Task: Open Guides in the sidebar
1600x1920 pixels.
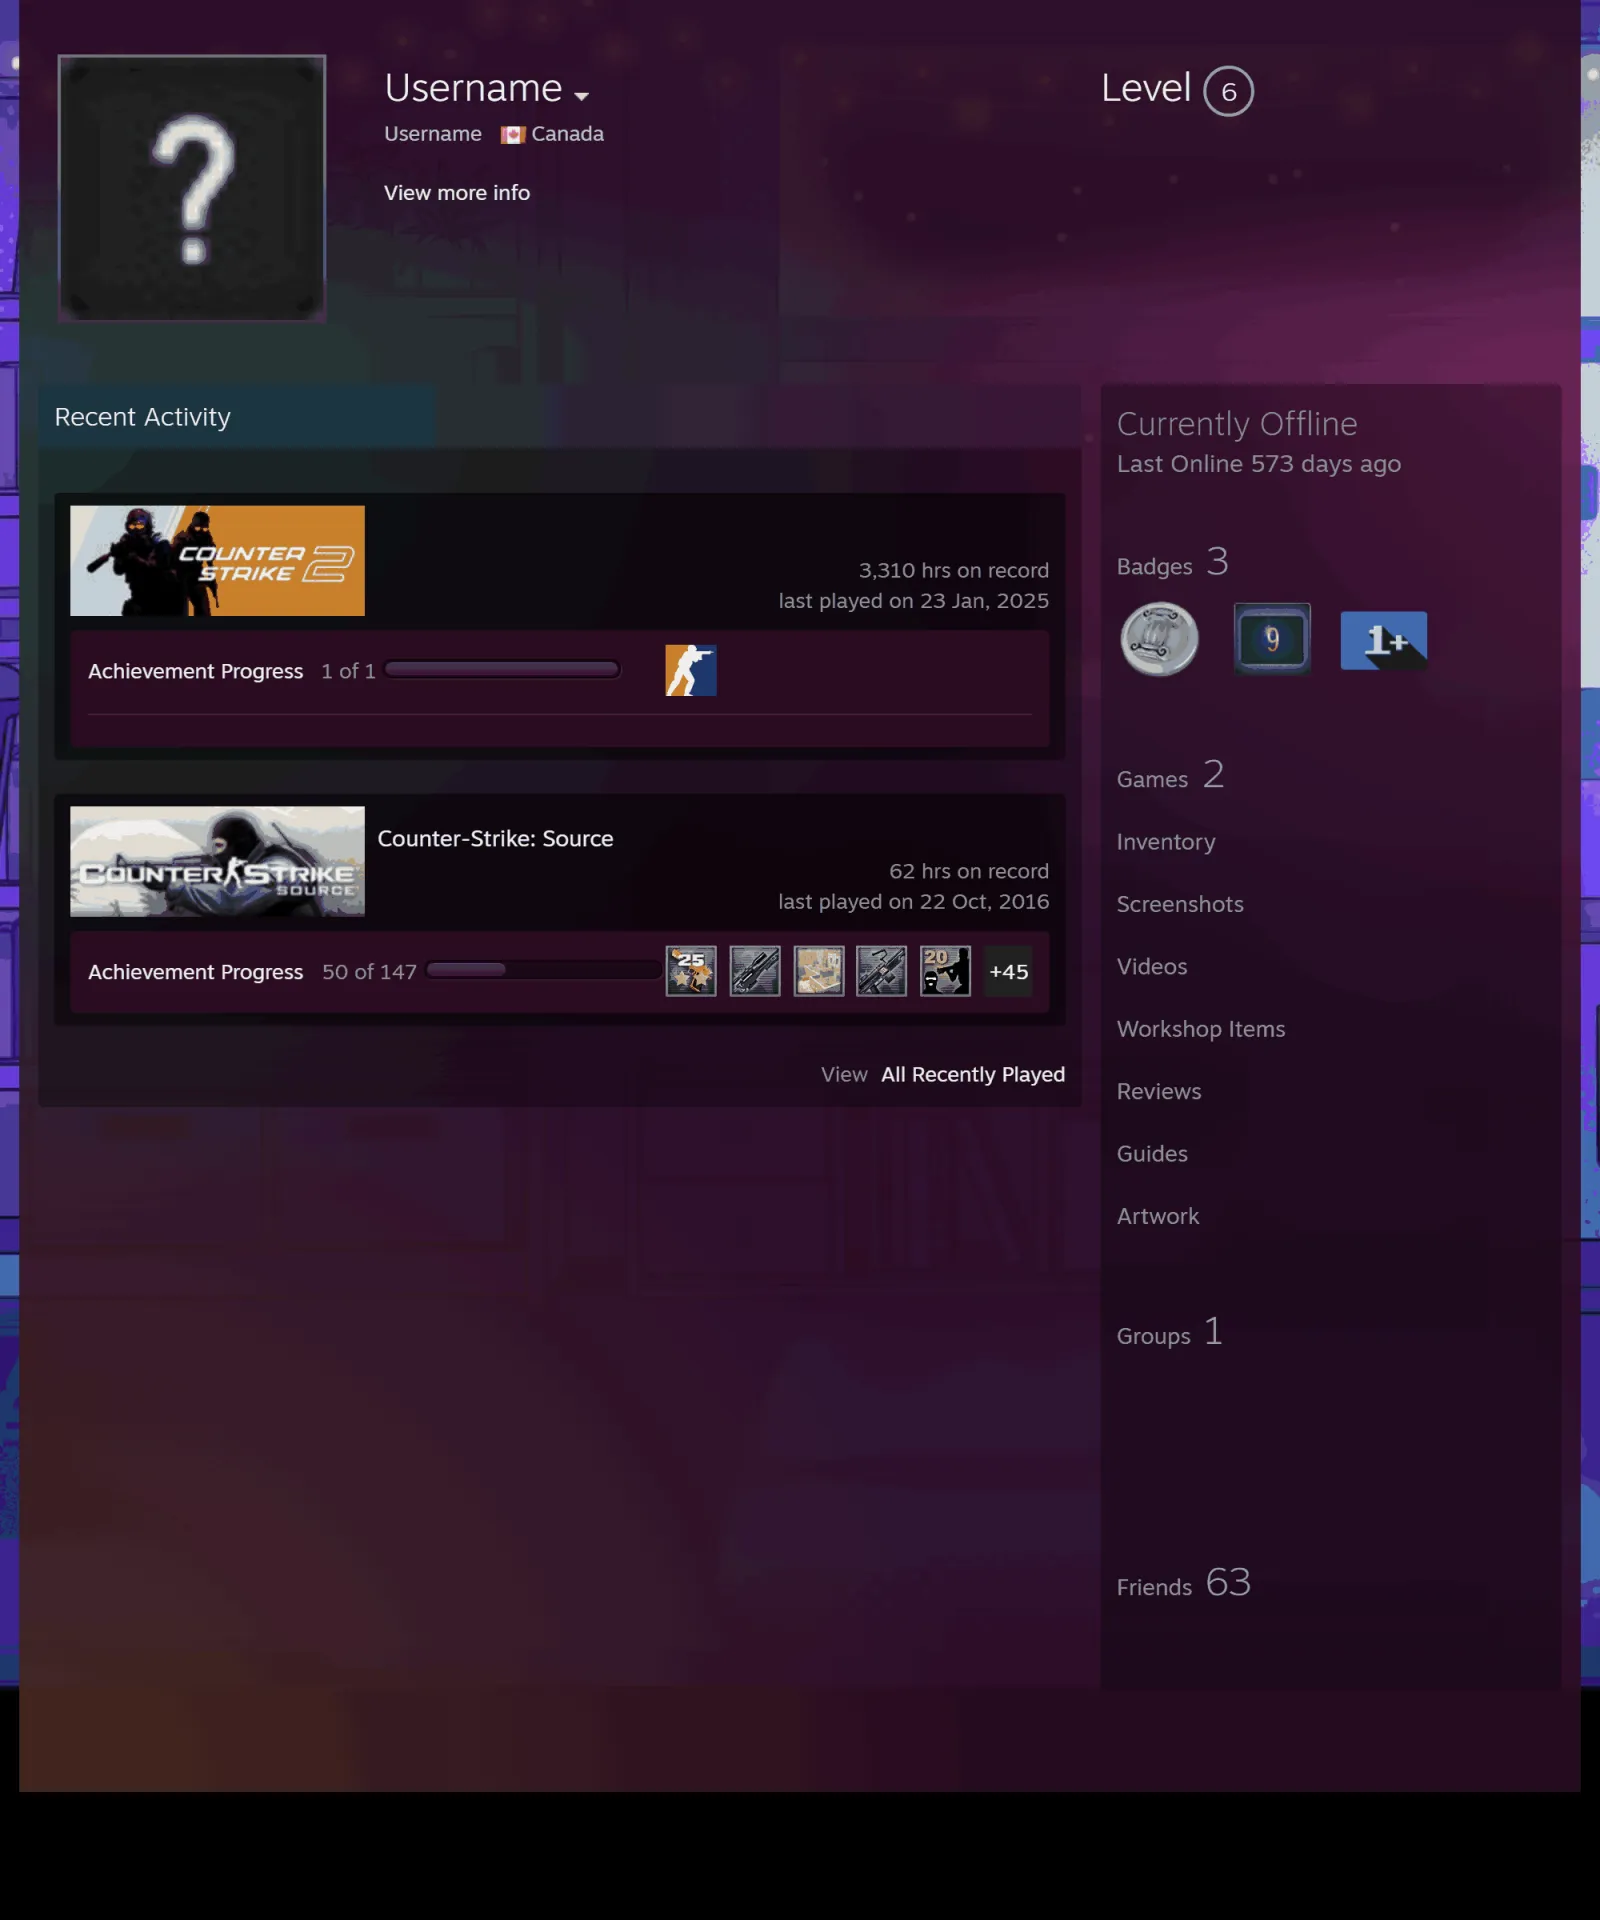Action: click(x=1152, y=1154)
